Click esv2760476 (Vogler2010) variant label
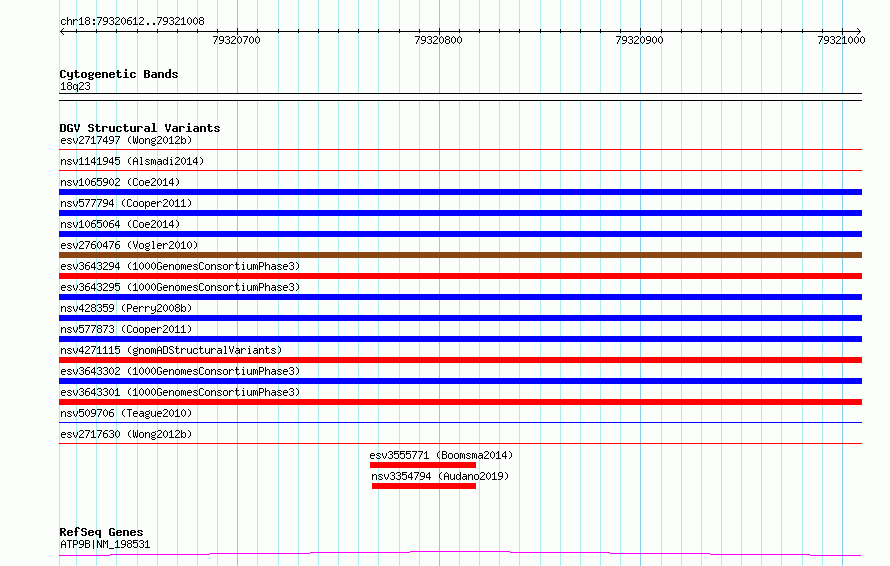 click(x=129, y=245)
